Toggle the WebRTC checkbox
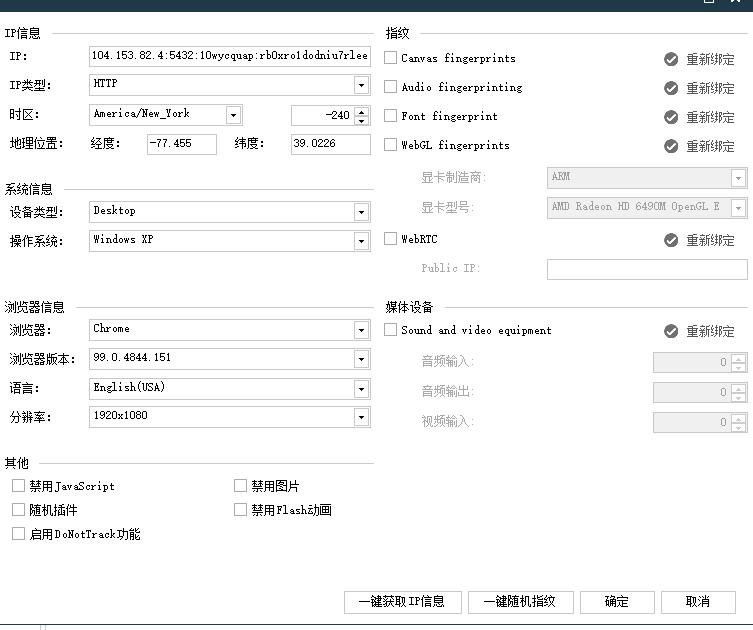753x630 pixels. pyautogui.click(x=390, y=239)
